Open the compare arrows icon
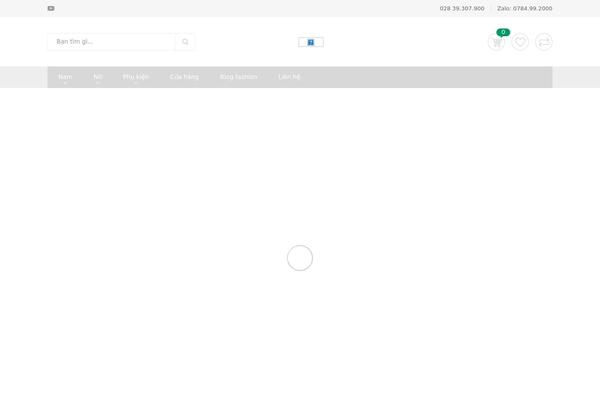Screen dimensions: 600x400 [544, 42]
